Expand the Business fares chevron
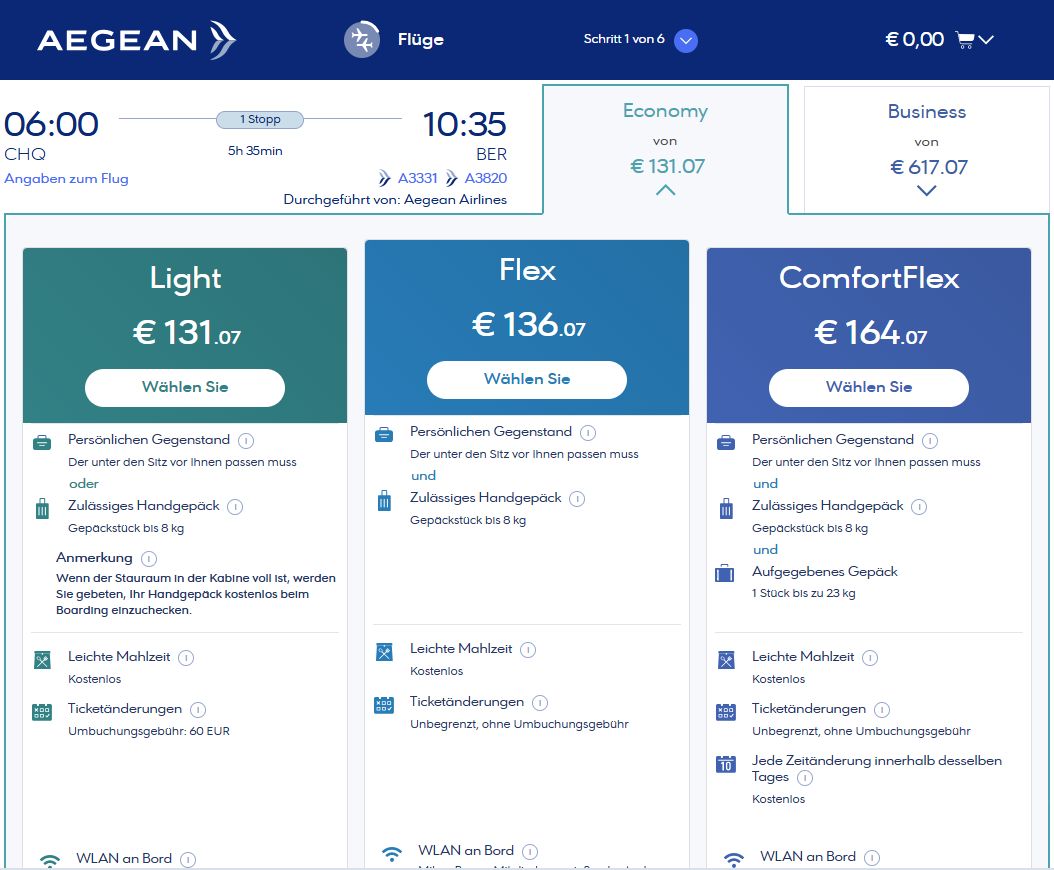Image resolution: width=1054 pixels, height=870 pixels. 927,191
